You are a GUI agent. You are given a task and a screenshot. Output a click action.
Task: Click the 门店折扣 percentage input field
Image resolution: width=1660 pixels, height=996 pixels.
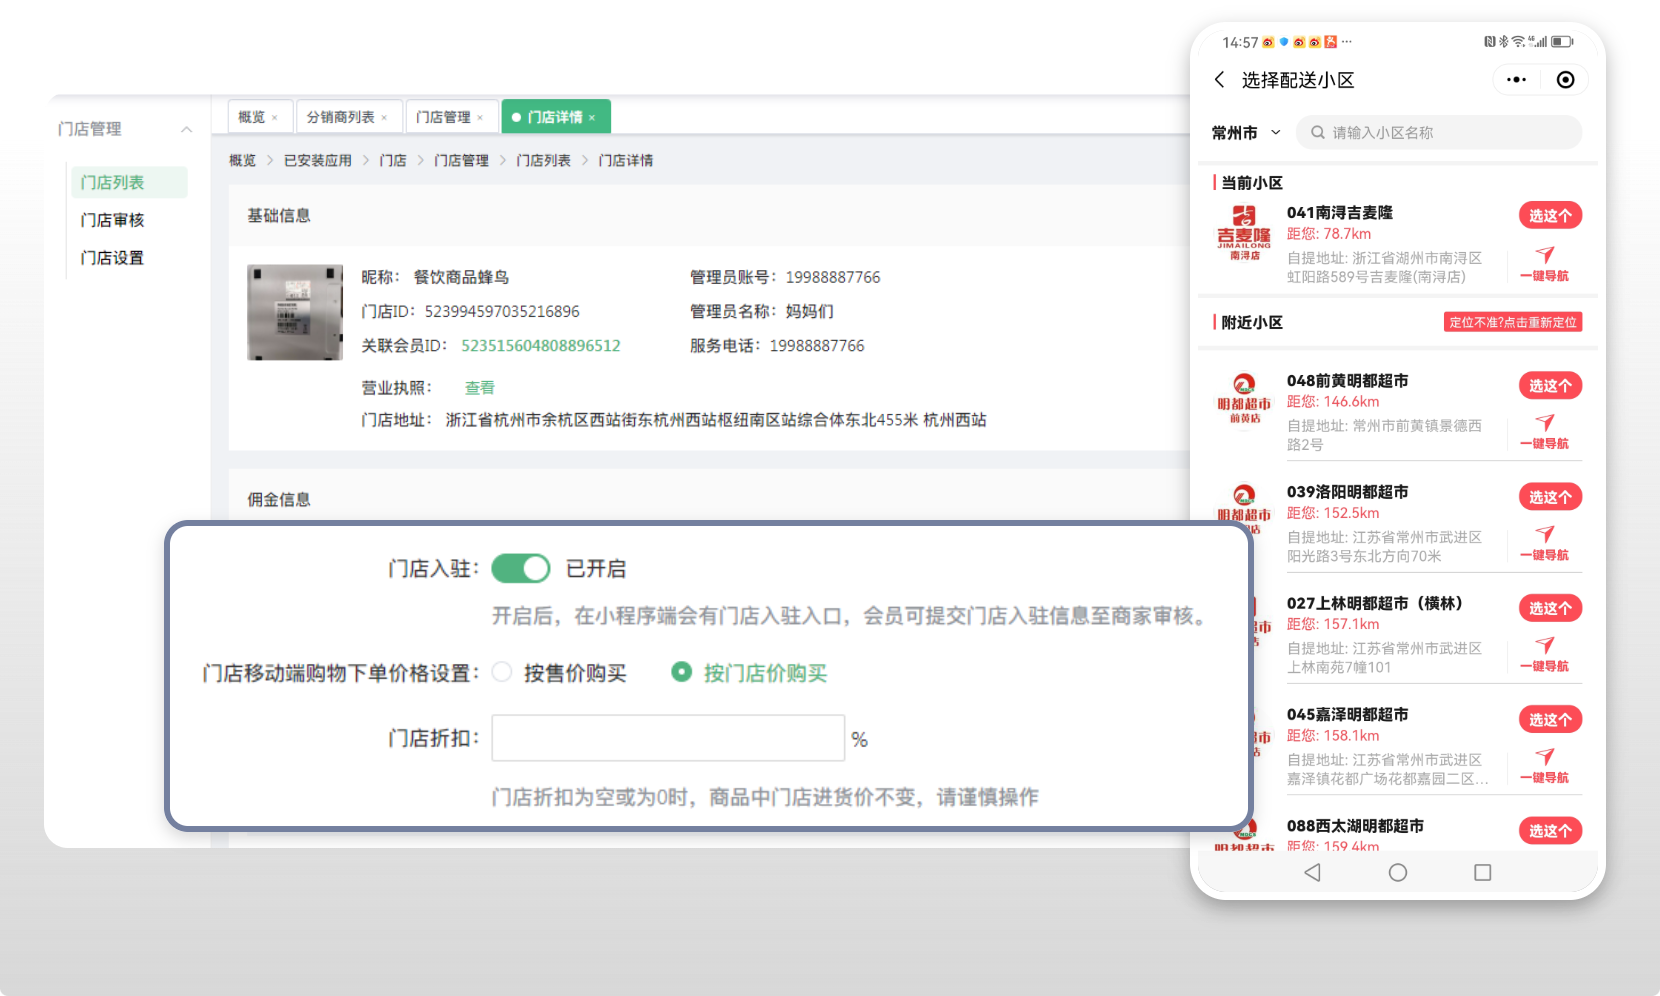[668, 739]
